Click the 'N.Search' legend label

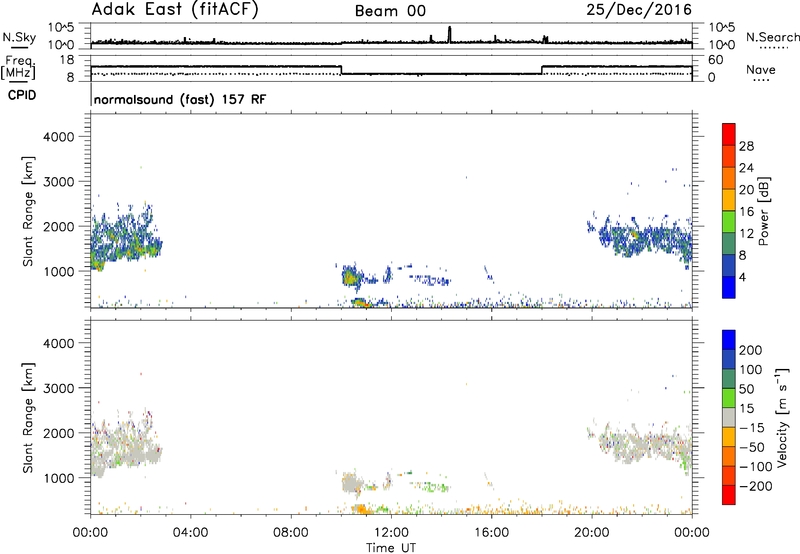pyautogui.click(x=772, y=37)
